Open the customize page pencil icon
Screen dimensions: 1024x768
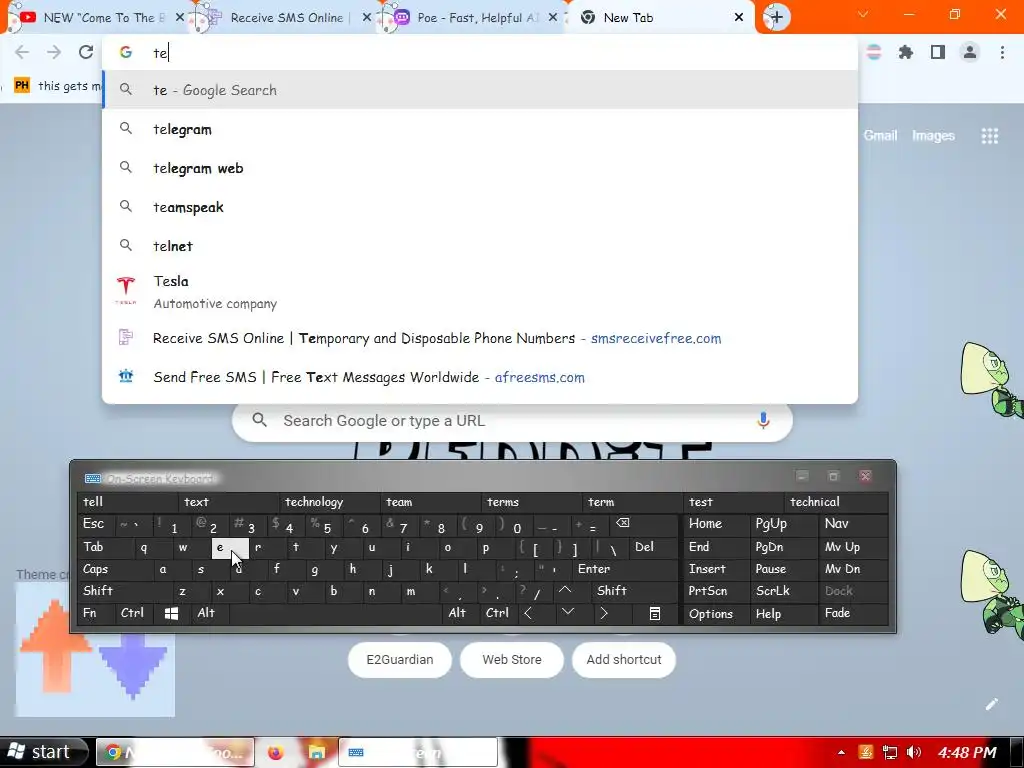pyautogui.click(x=991, y=704)
